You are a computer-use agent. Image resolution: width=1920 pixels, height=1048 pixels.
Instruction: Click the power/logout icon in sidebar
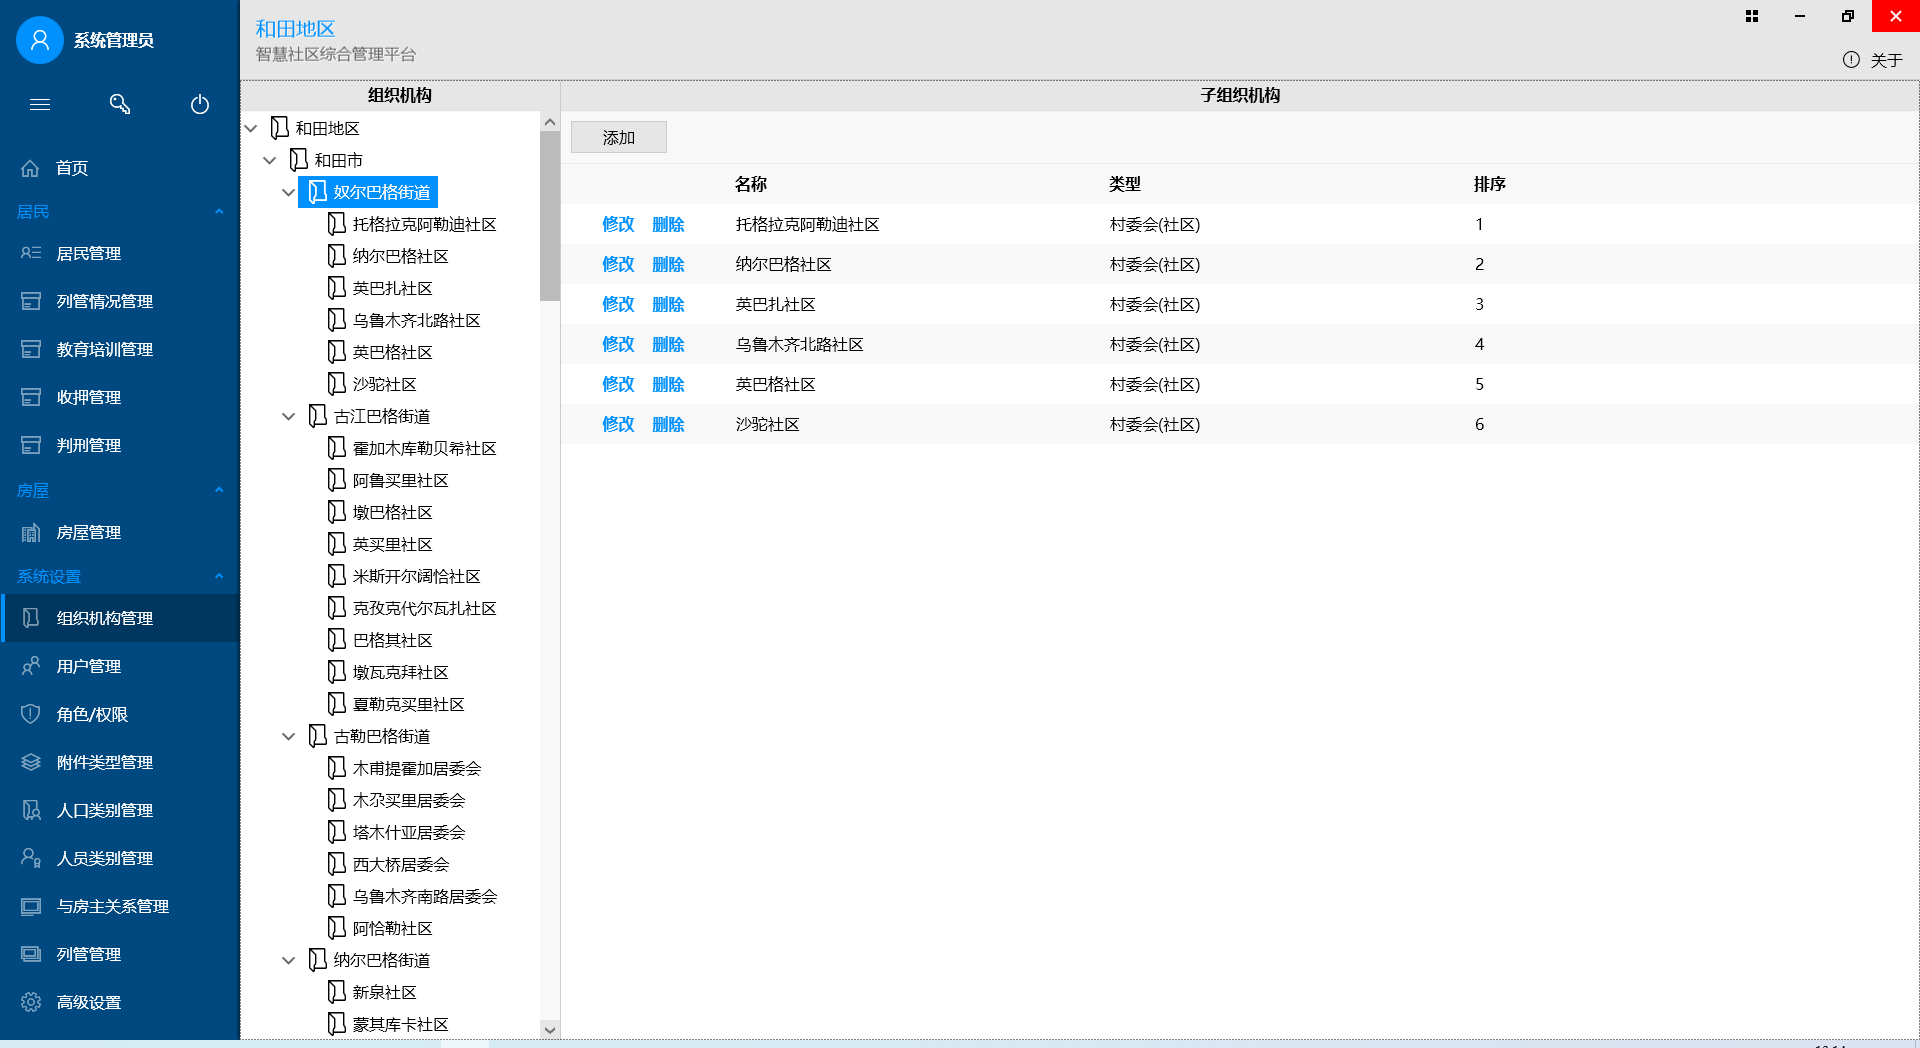[200, 104]
